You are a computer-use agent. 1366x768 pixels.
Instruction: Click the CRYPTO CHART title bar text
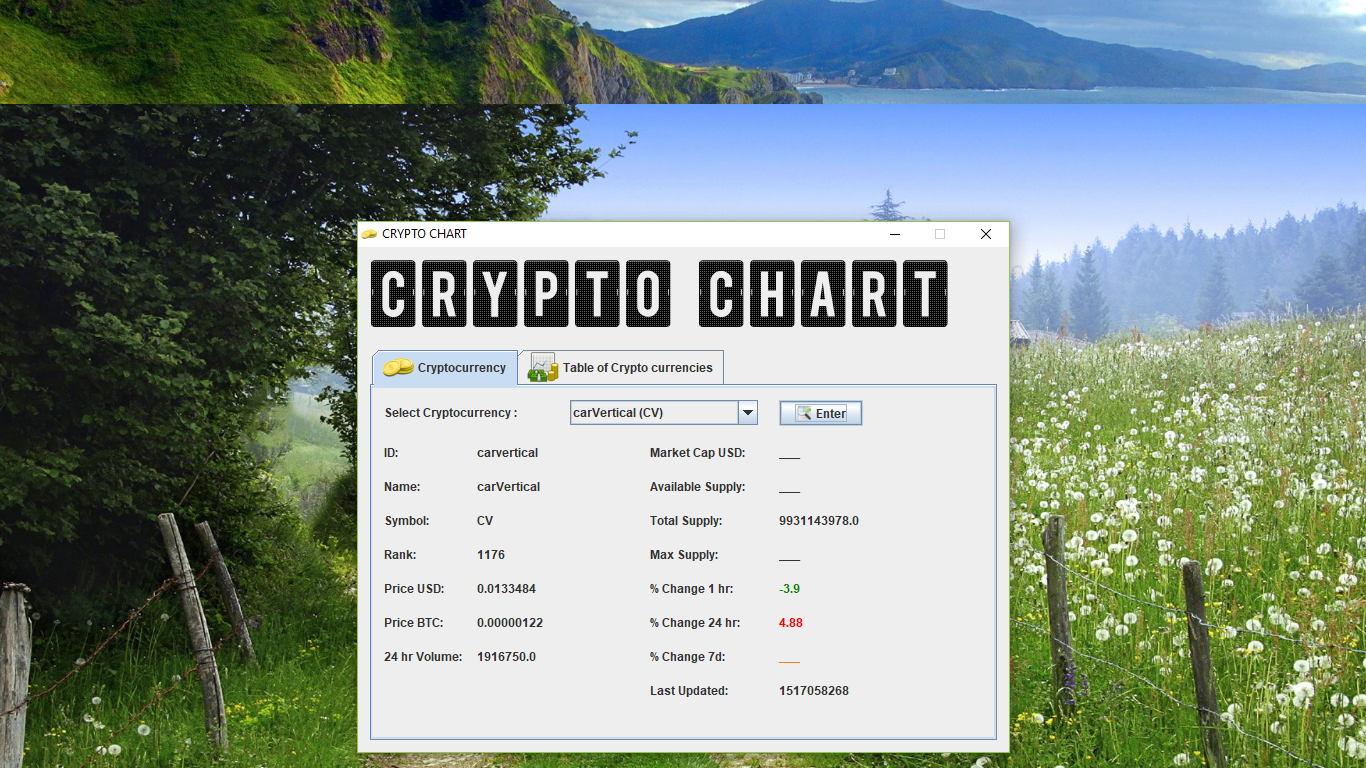point(423,233)
